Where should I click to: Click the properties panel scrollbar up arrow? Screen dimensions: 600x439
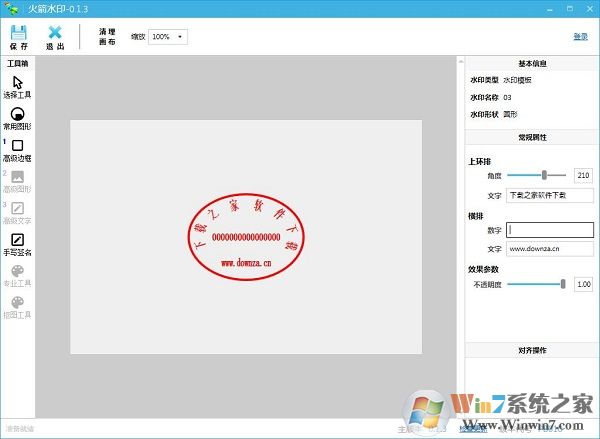(461, 61)
